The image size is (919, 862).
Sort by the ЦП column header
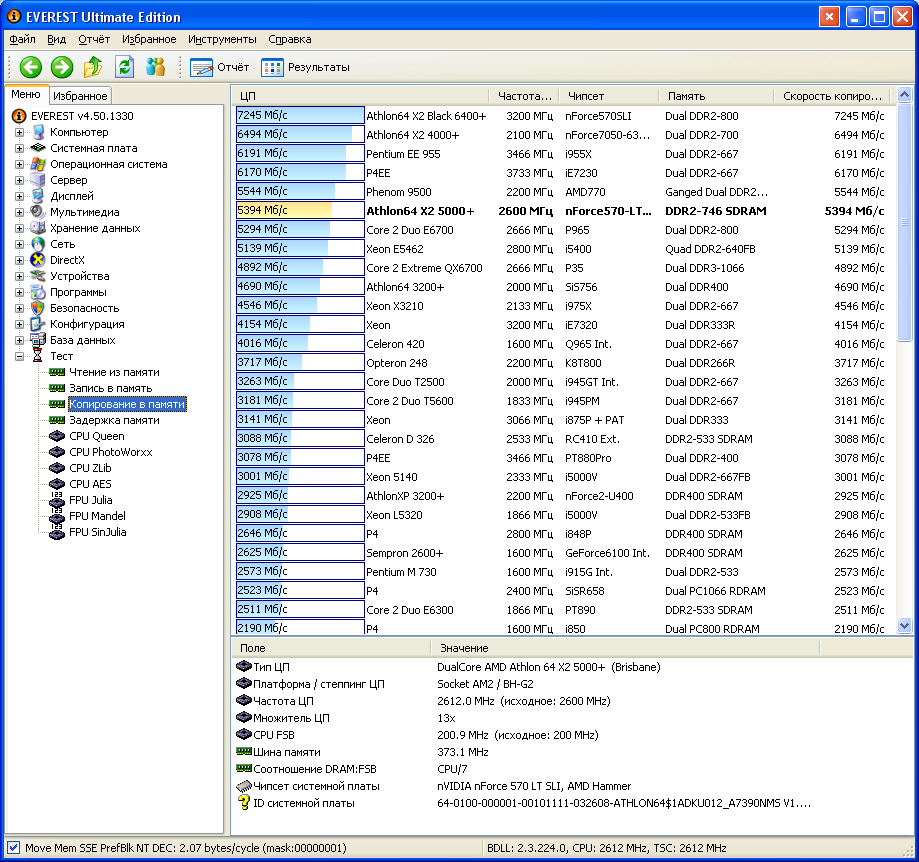click(361, 96)
